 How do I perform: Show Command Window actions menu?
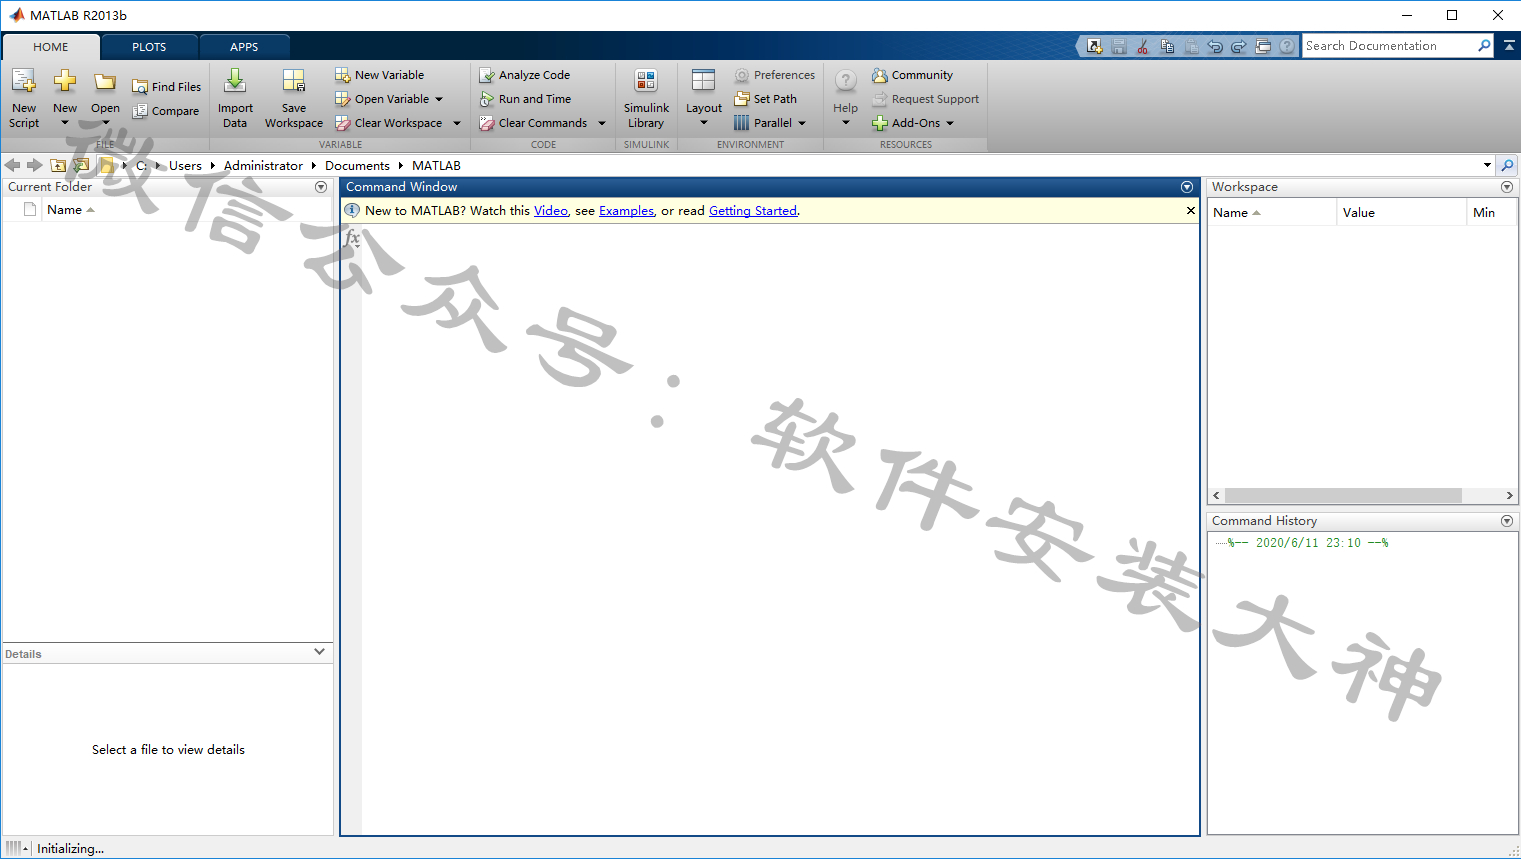(1187, 187)
